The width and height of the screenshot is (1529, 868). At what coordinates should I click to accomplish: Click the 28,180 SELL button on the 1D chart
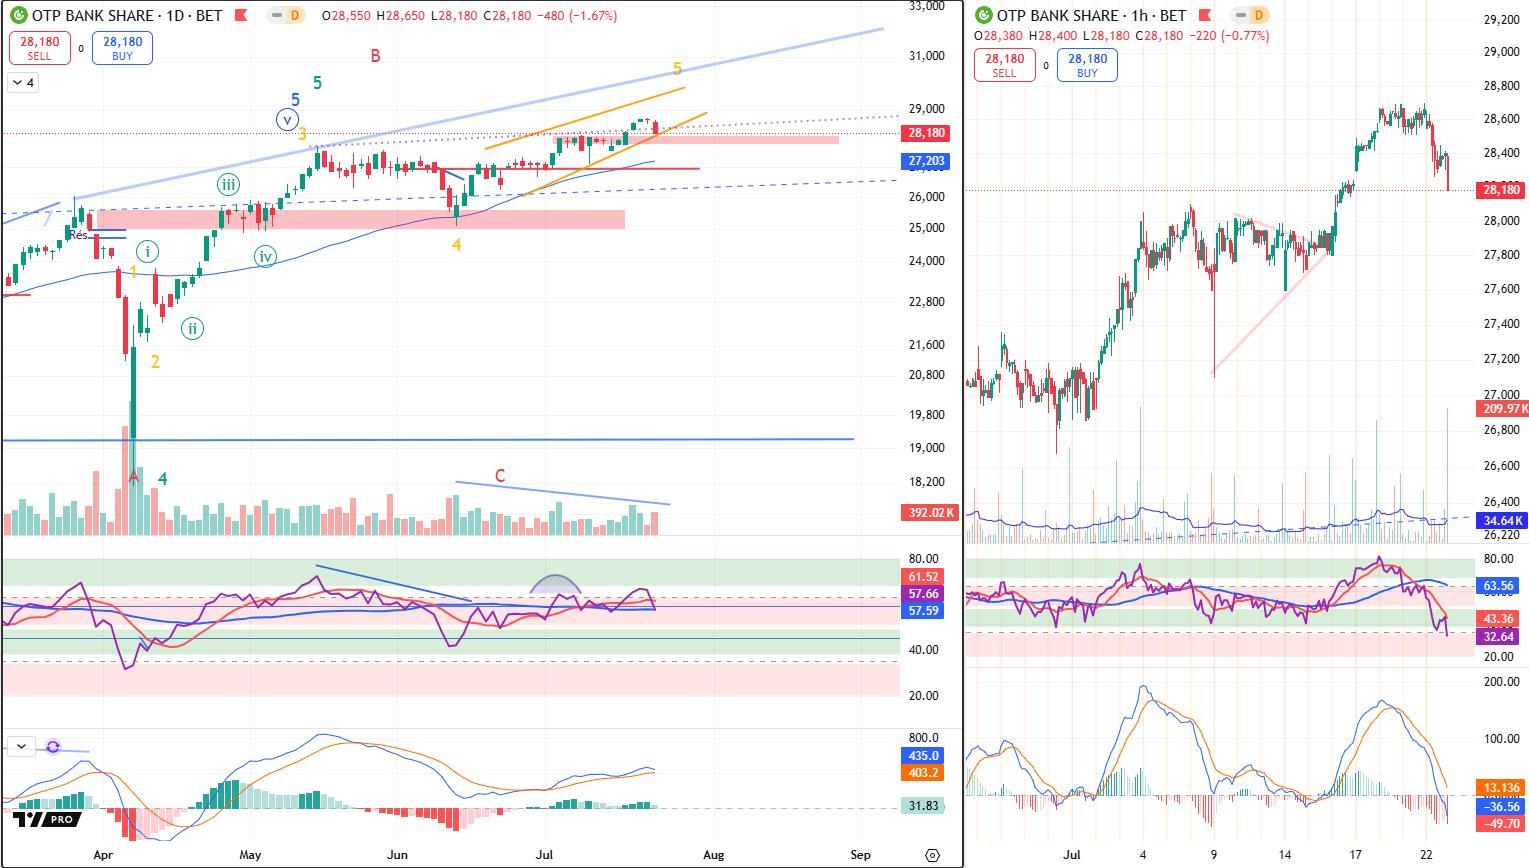(39, 48)
